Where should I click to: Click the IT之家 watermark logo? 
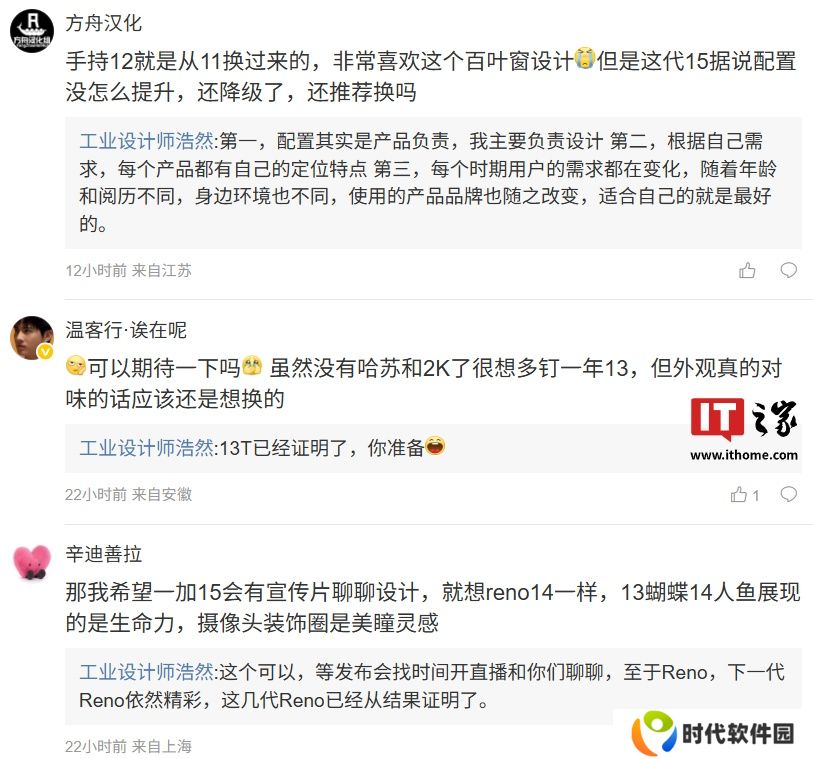pos(744,419)
